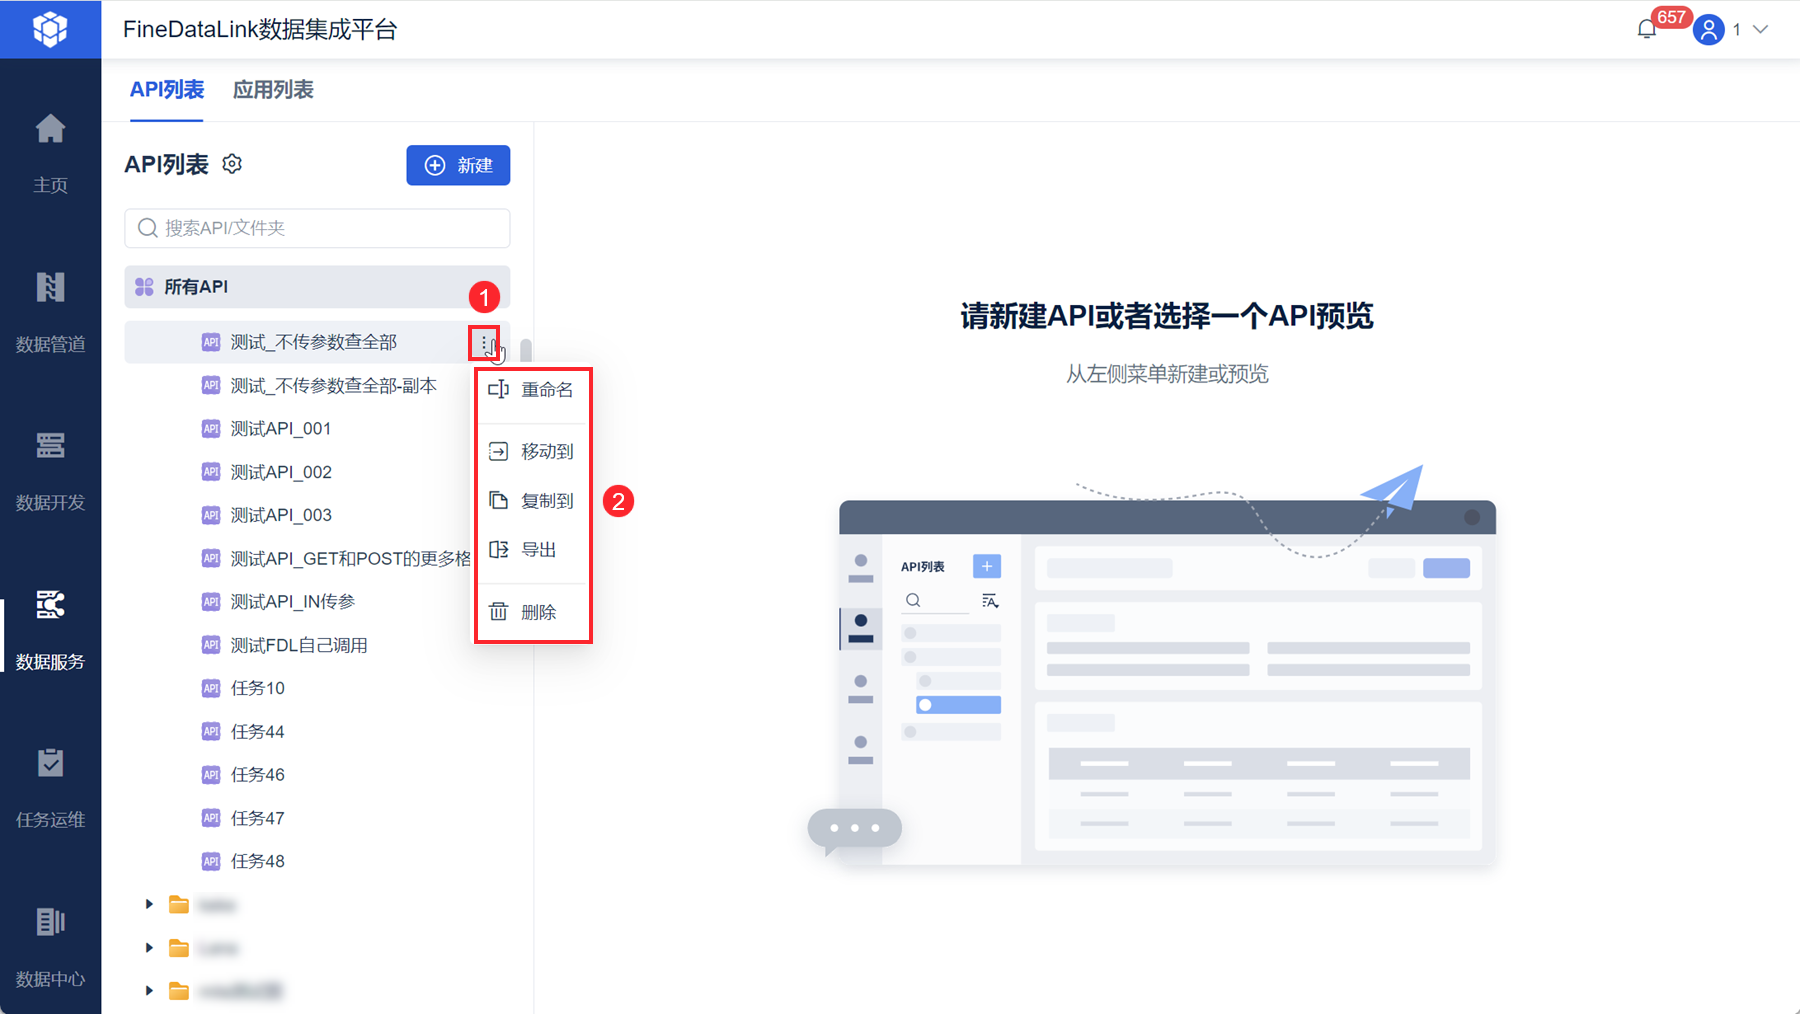Expand the third blurred folder
This screenshot has height=1014, width=1800.
pyautogui.click(x=149, y=990)
